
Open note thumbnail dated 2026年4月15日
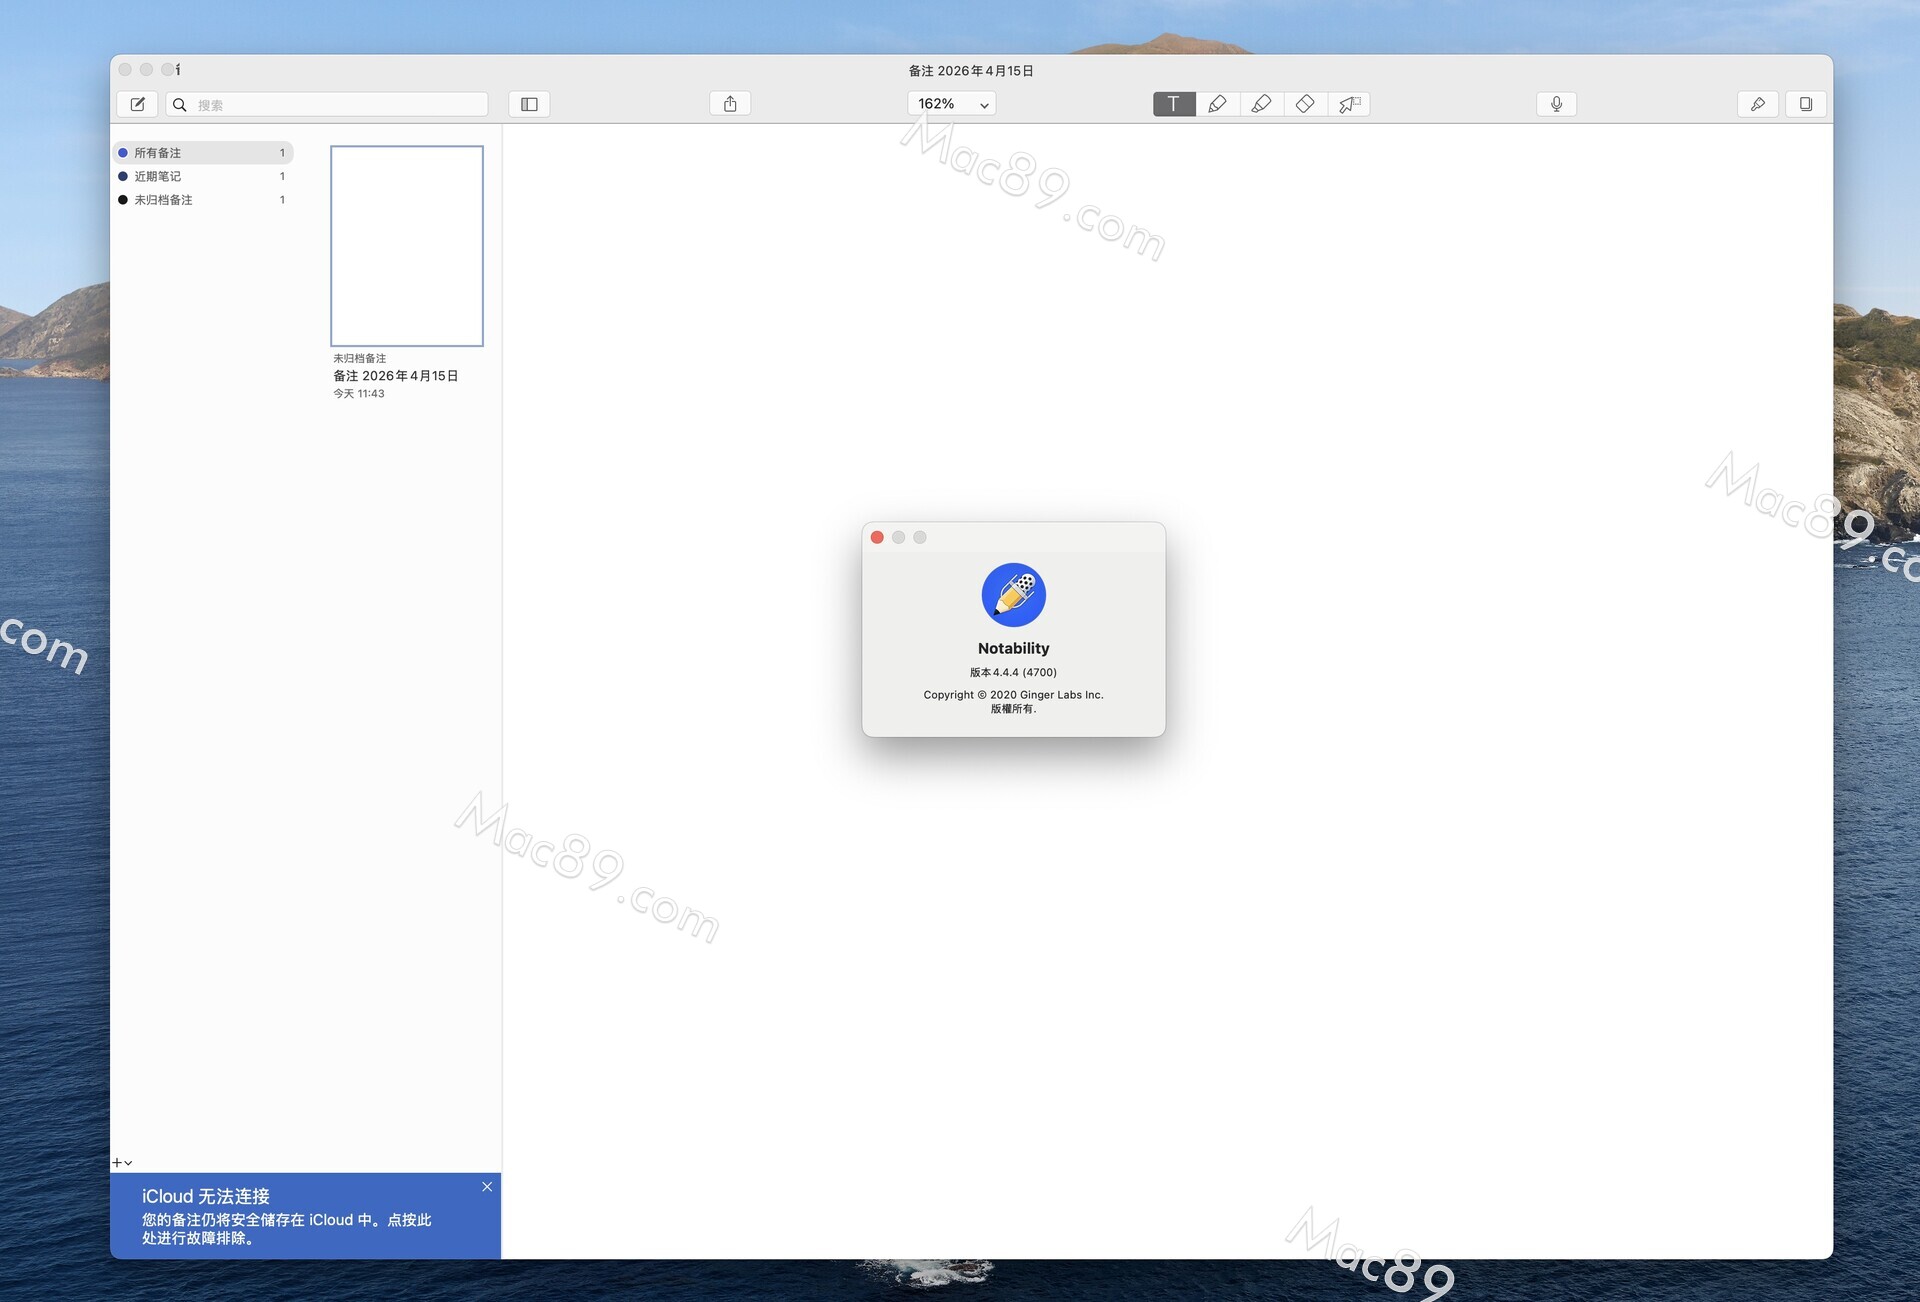click(x=407, y=246)
